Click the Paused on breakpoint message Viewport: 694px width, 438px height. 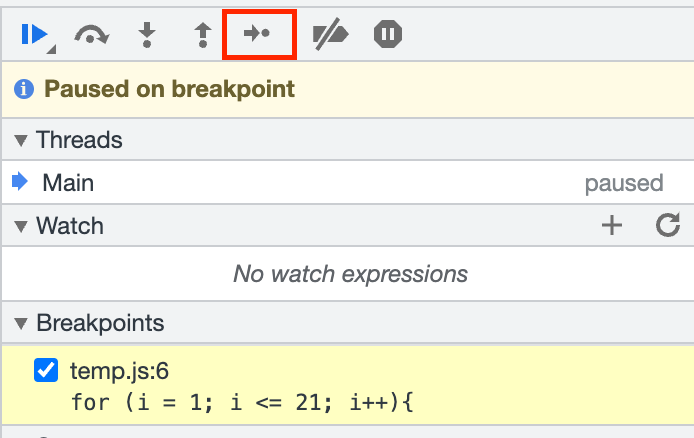click(x=170, y=89)
